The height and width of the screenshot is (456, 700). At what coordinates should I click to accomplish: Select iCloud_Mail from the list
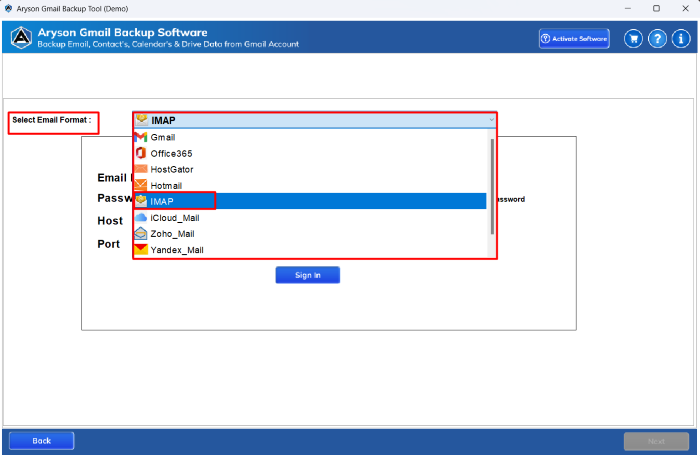click(310, 218)
